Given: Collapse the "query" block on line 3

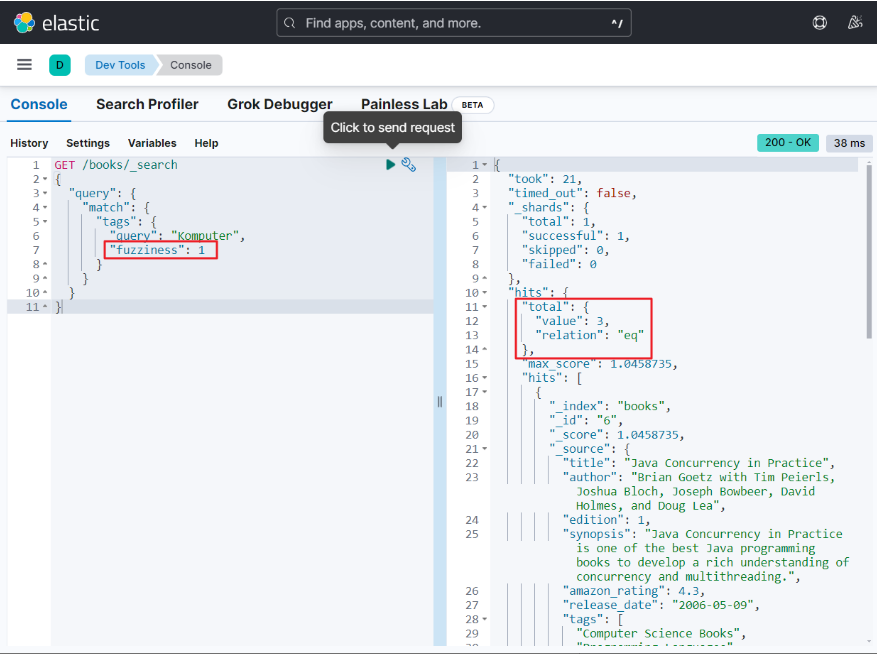Looking at the screenshot, I should click(45, 193).
